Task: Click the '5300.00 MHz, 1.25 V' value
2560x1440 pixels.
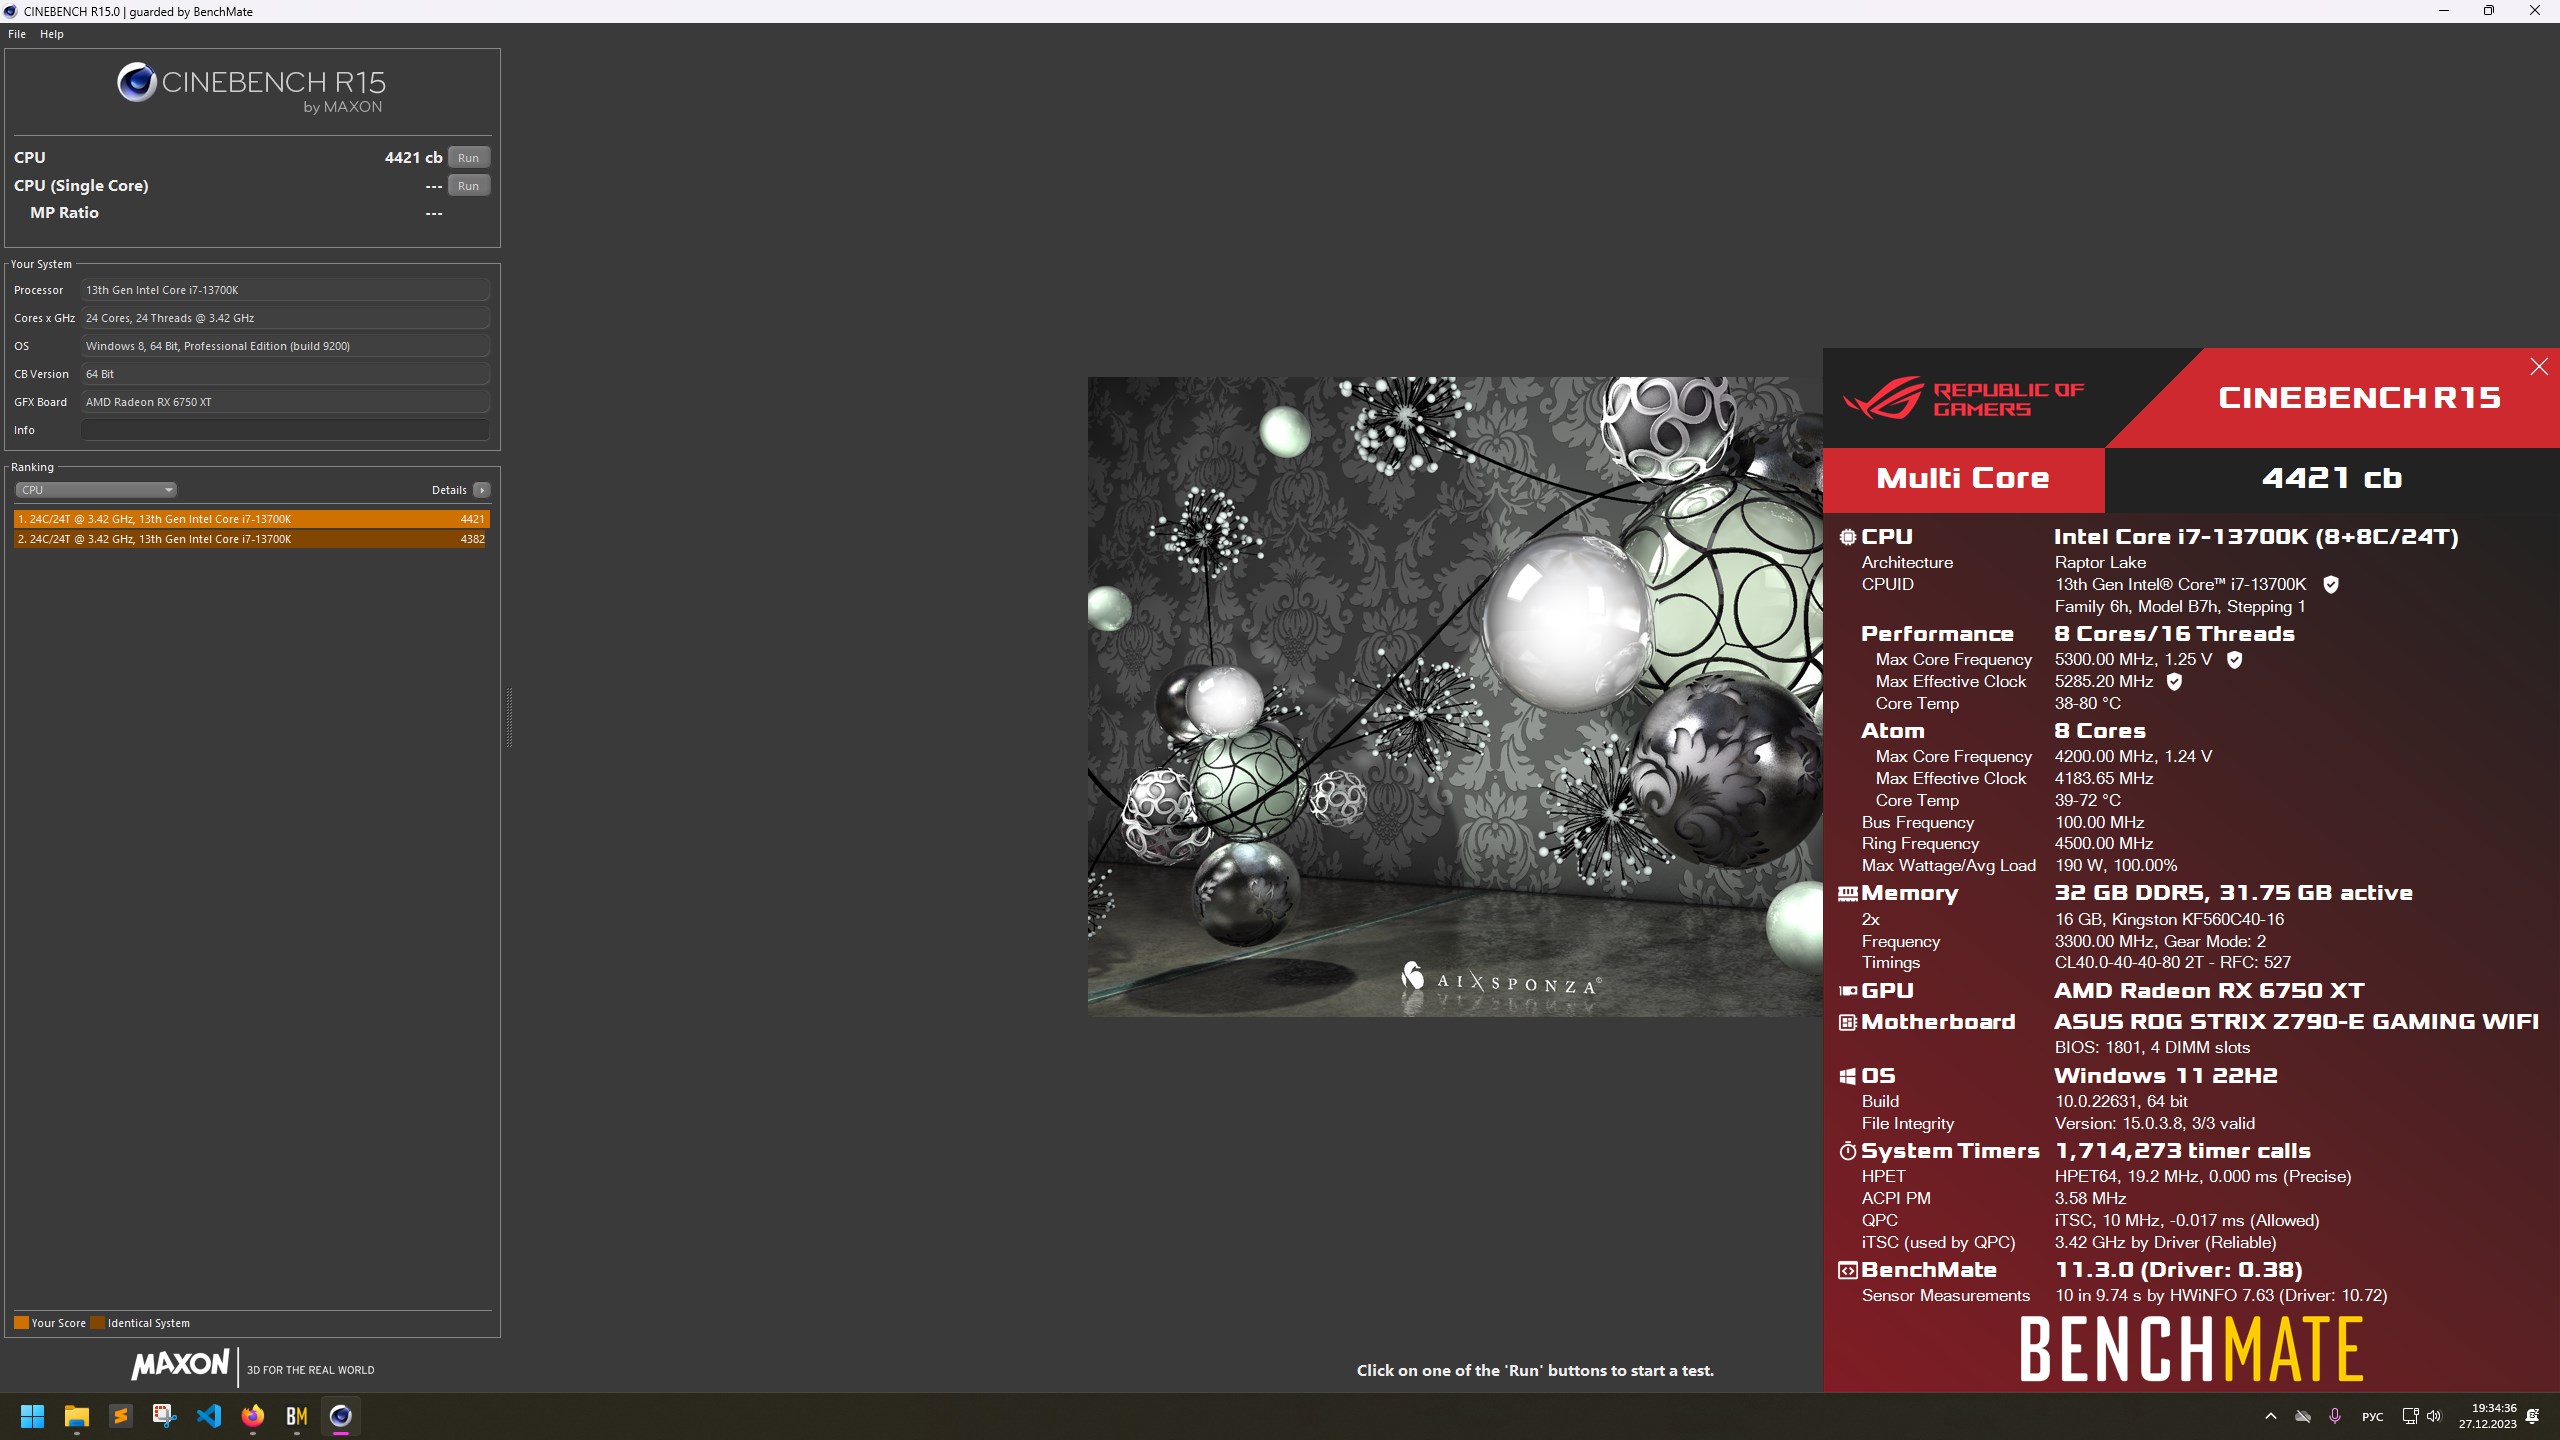Action: (2133, 660)
